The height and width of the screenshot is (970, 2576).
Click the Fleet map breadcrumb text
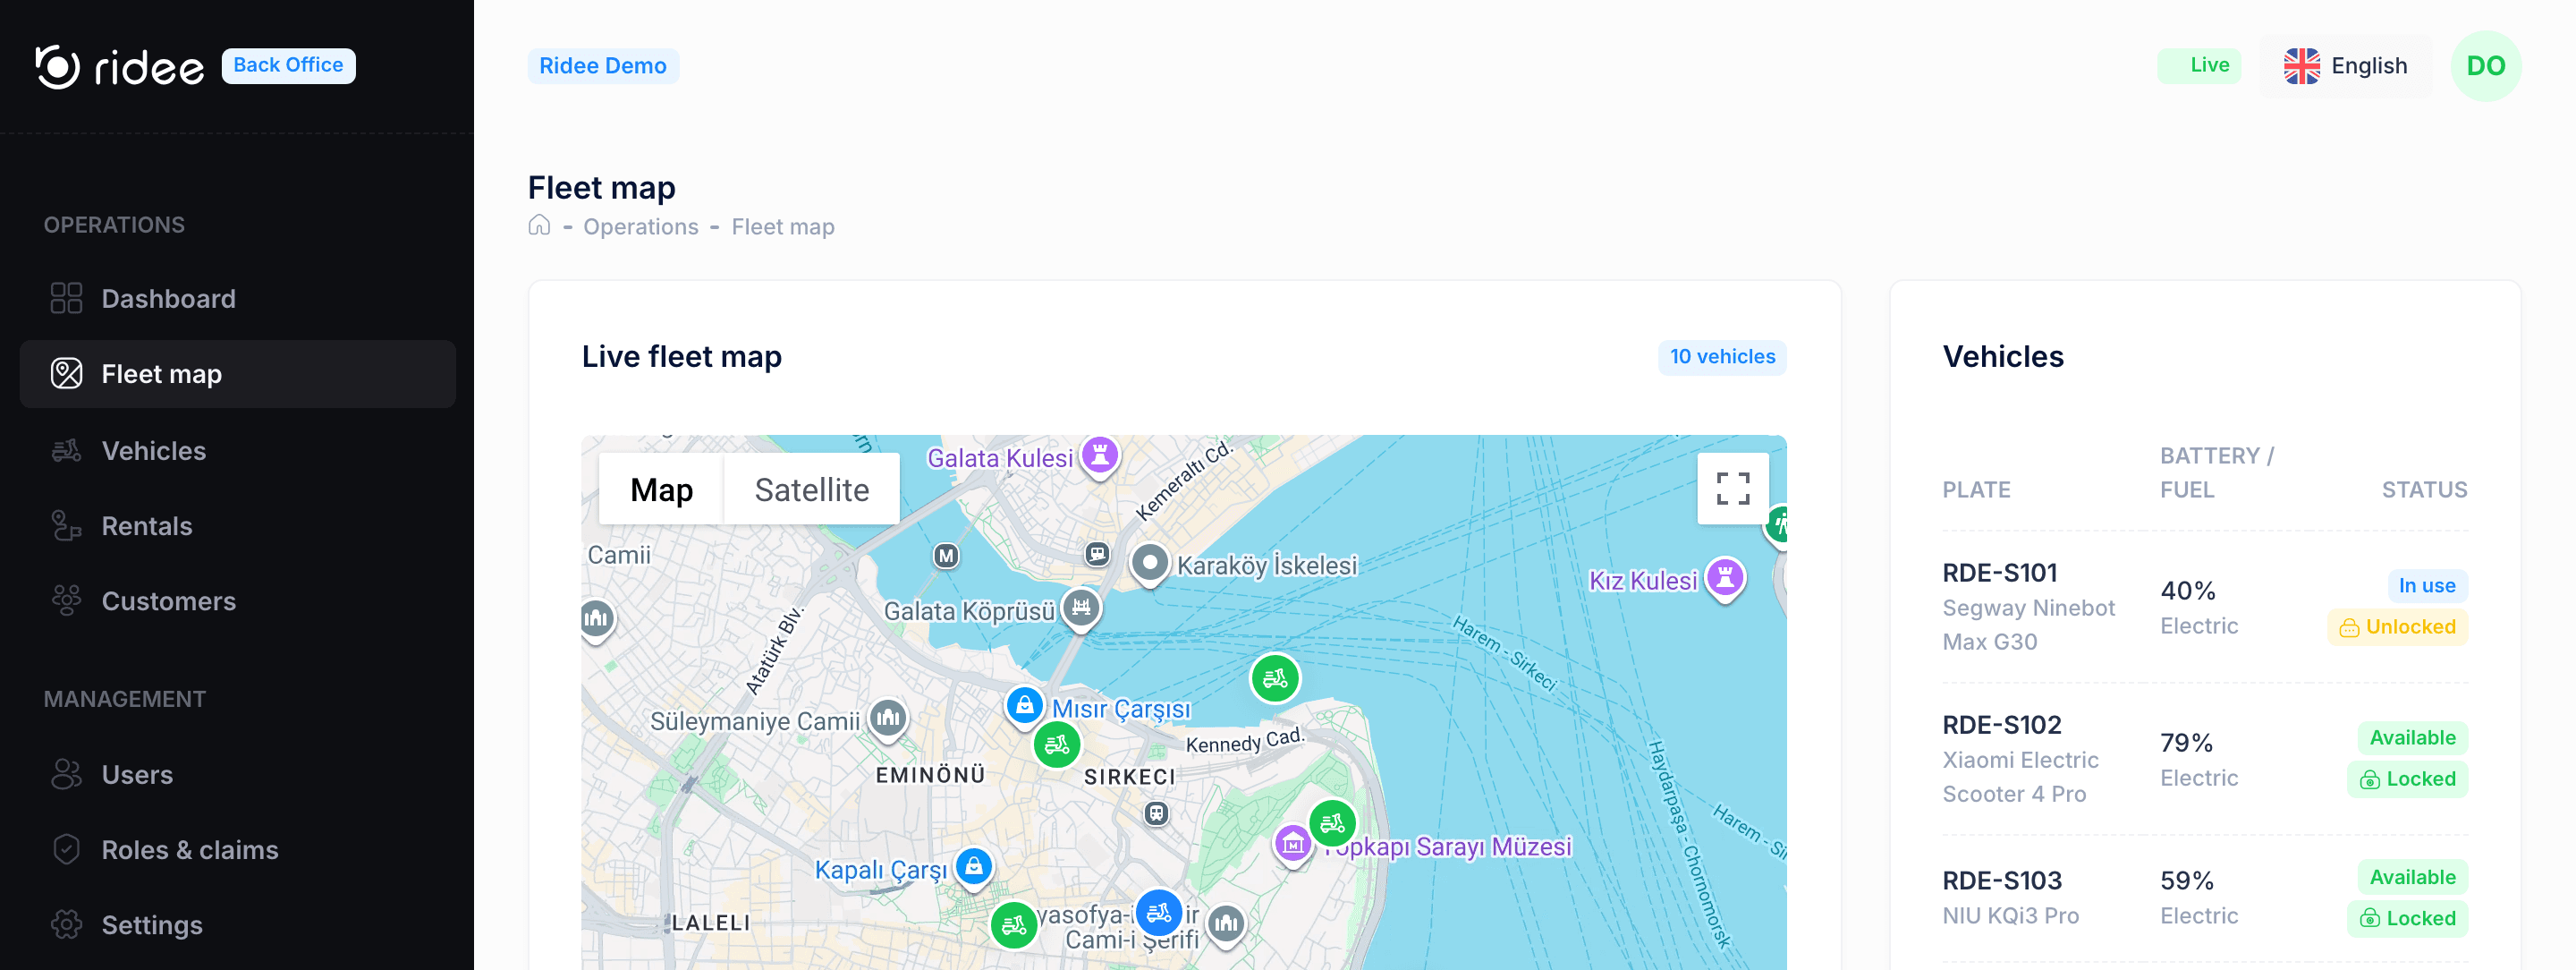pyautogui.click(x=783, y=227)
